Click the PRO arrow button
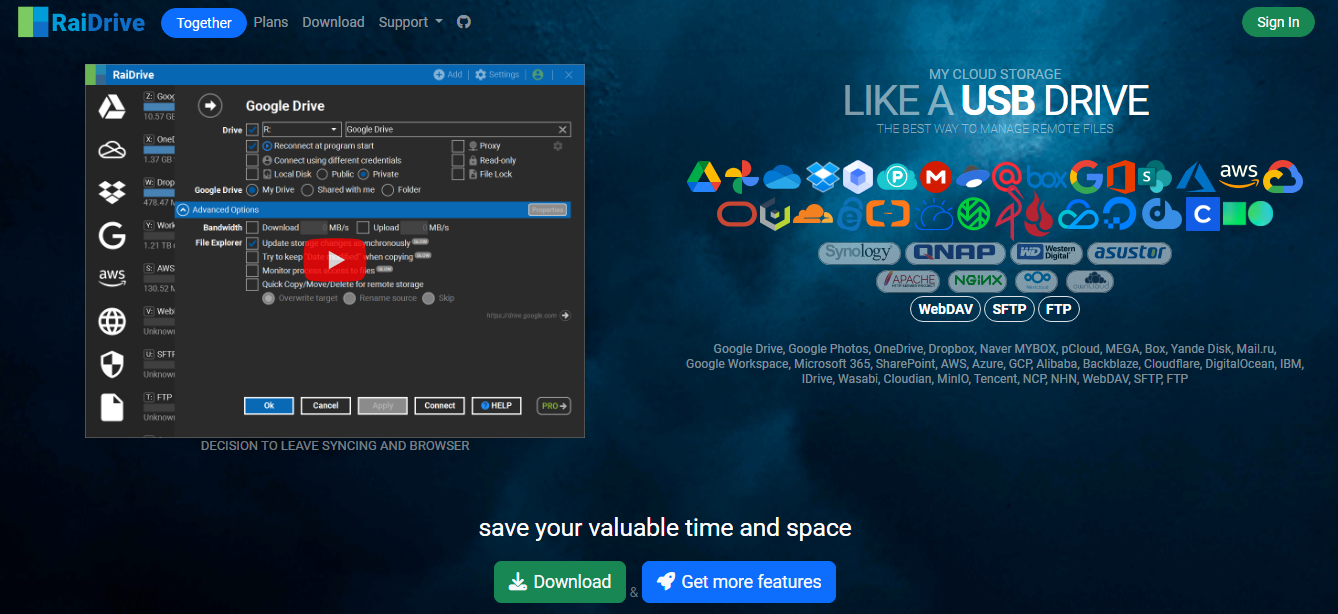 coord(554,406)
